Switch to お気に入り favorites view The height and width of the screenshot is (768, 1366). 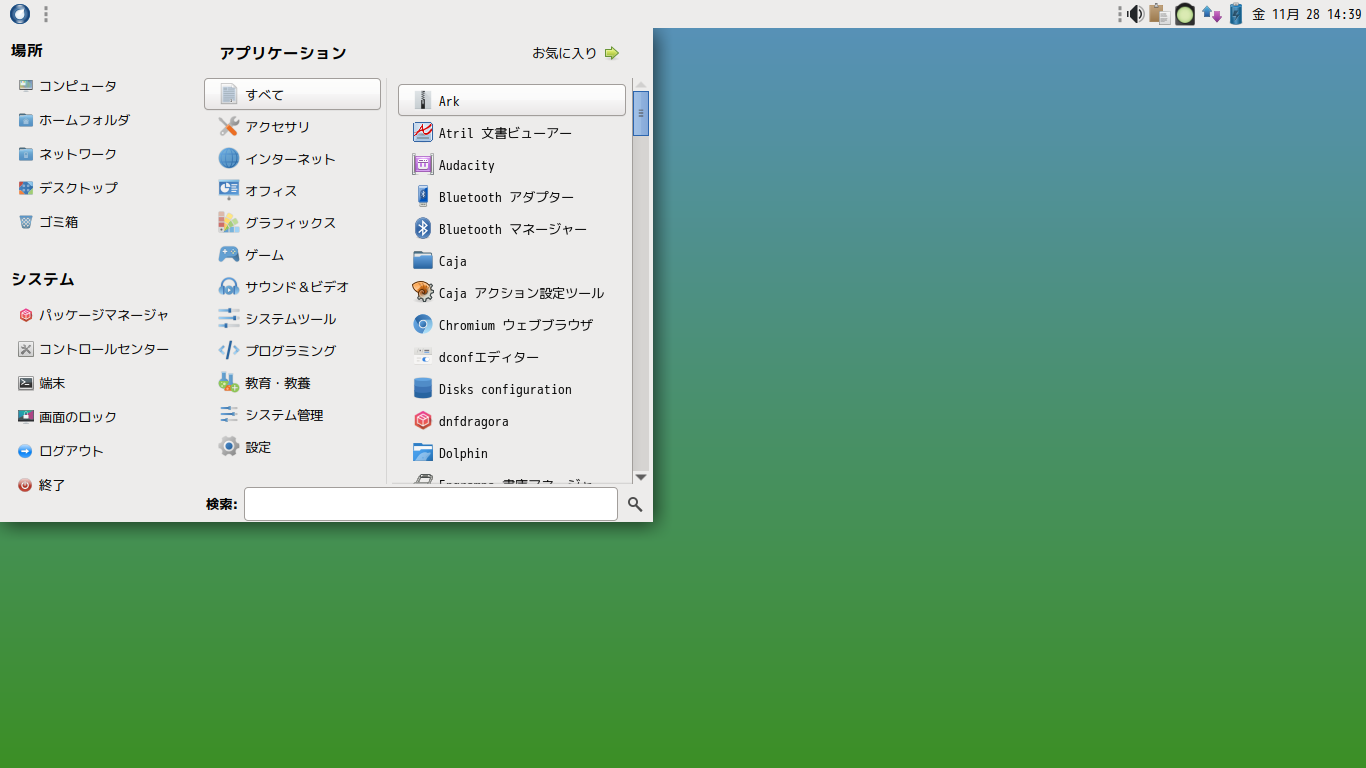pos(576,53)
